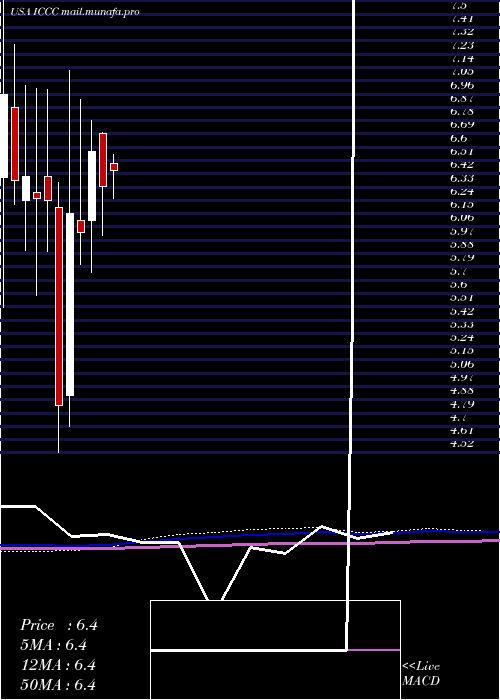The height and width of the screenshot is (700, 500).
Task: Click the 5.06 price axis label
Action: (x=462, y=364)
